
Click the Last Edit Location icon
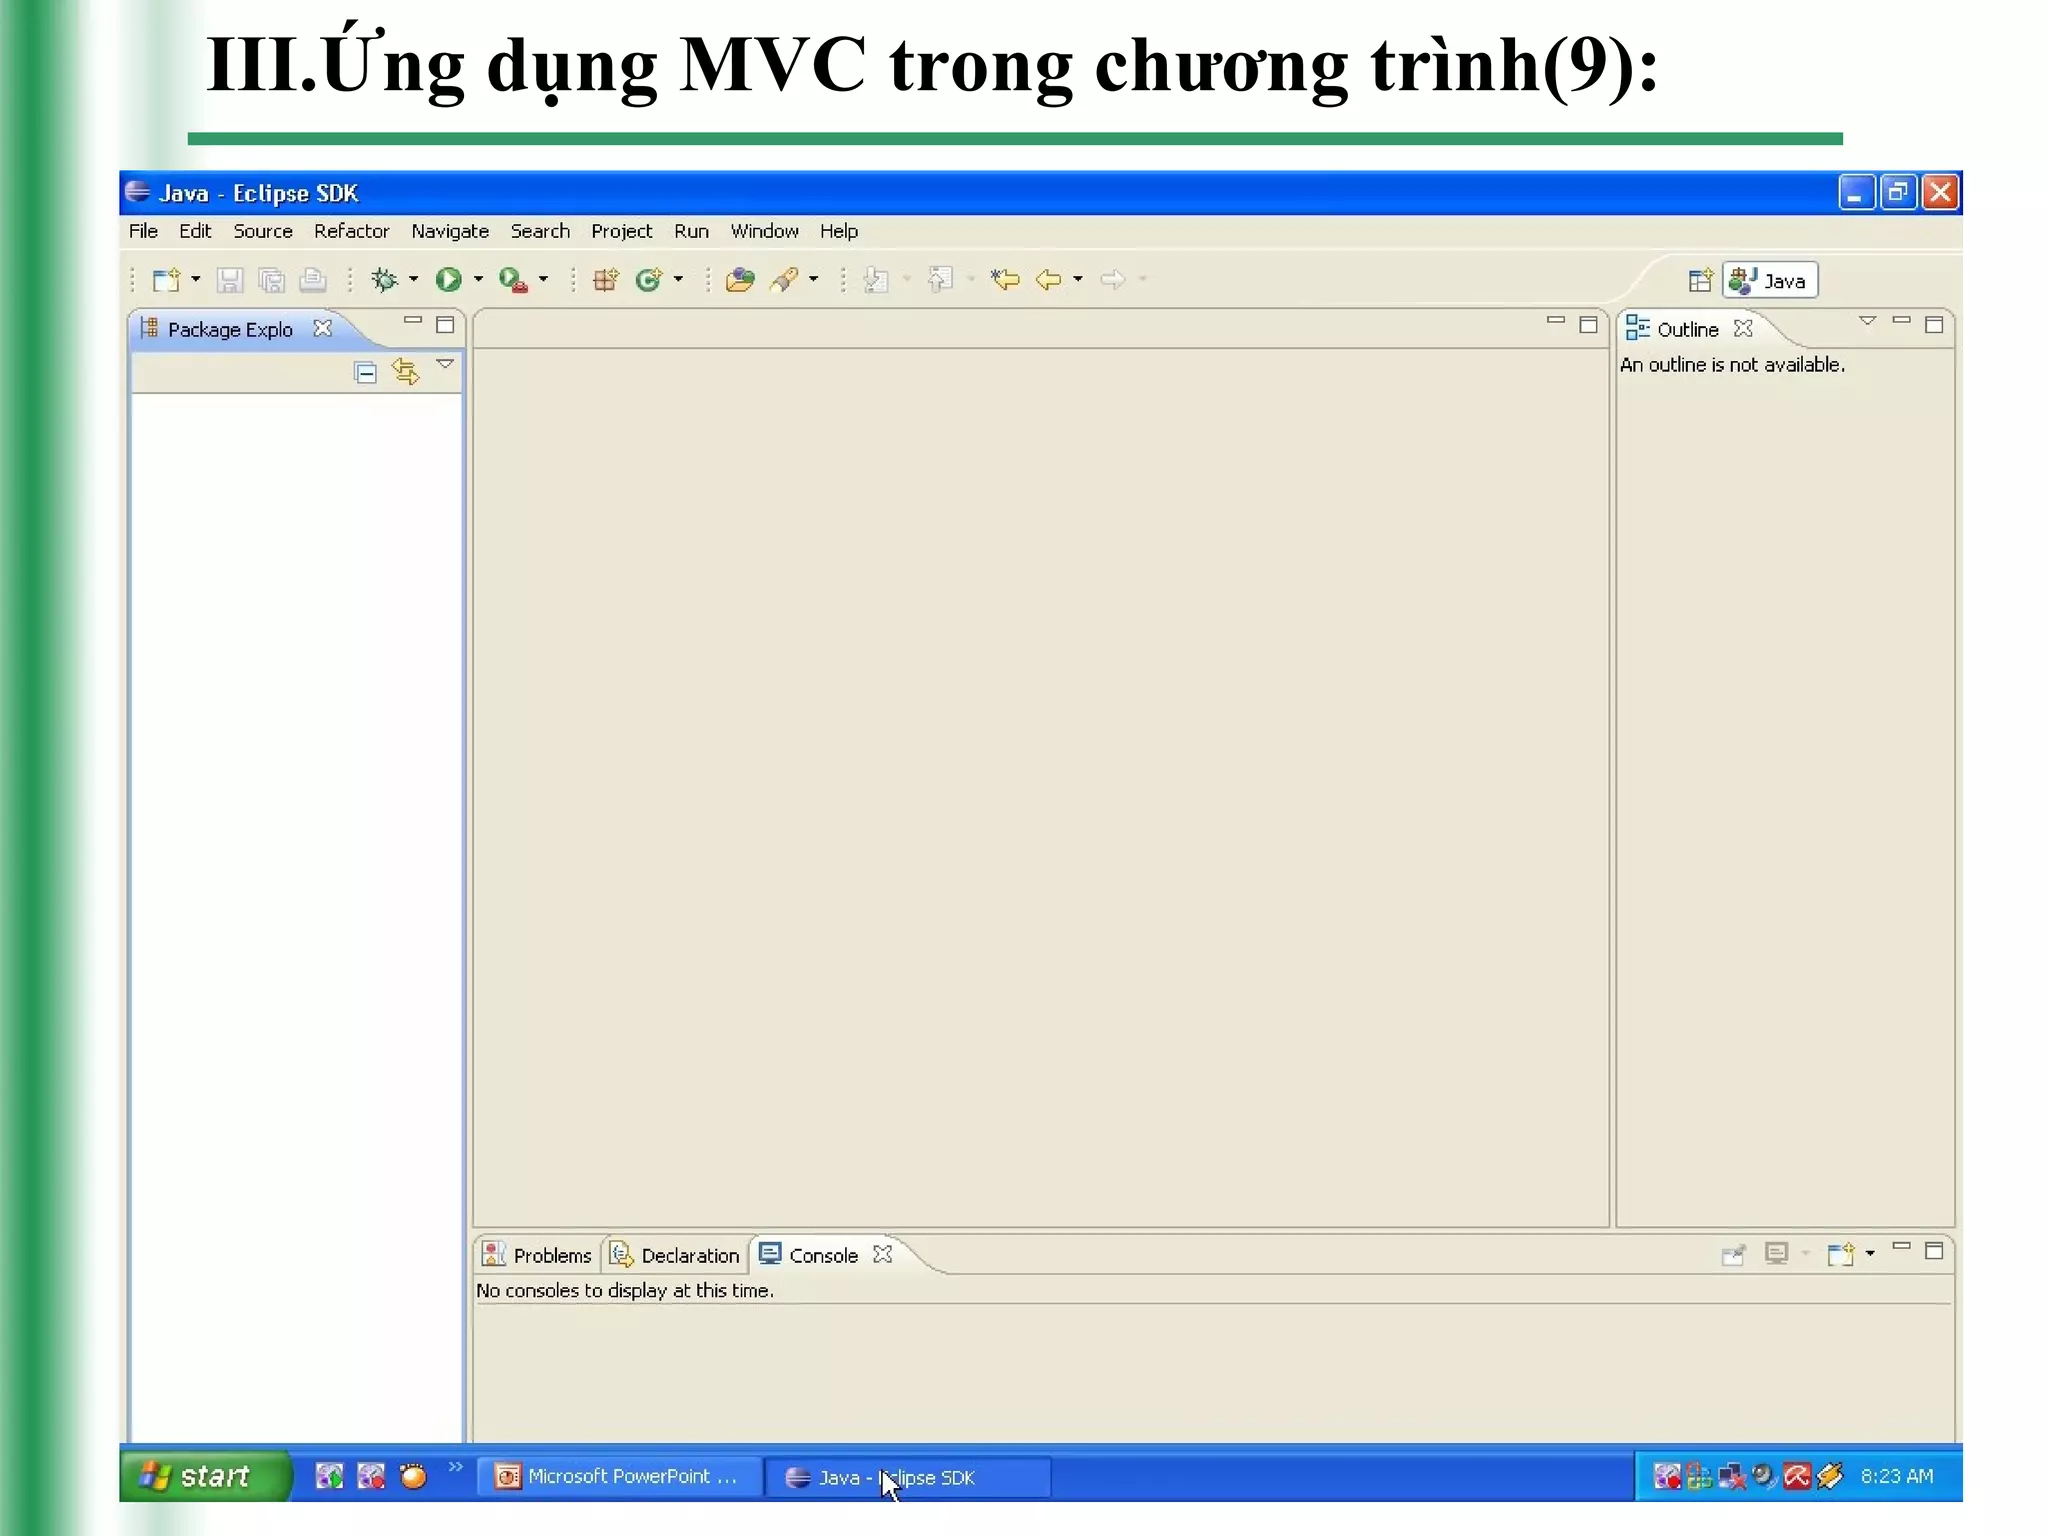click(1005, 280)
